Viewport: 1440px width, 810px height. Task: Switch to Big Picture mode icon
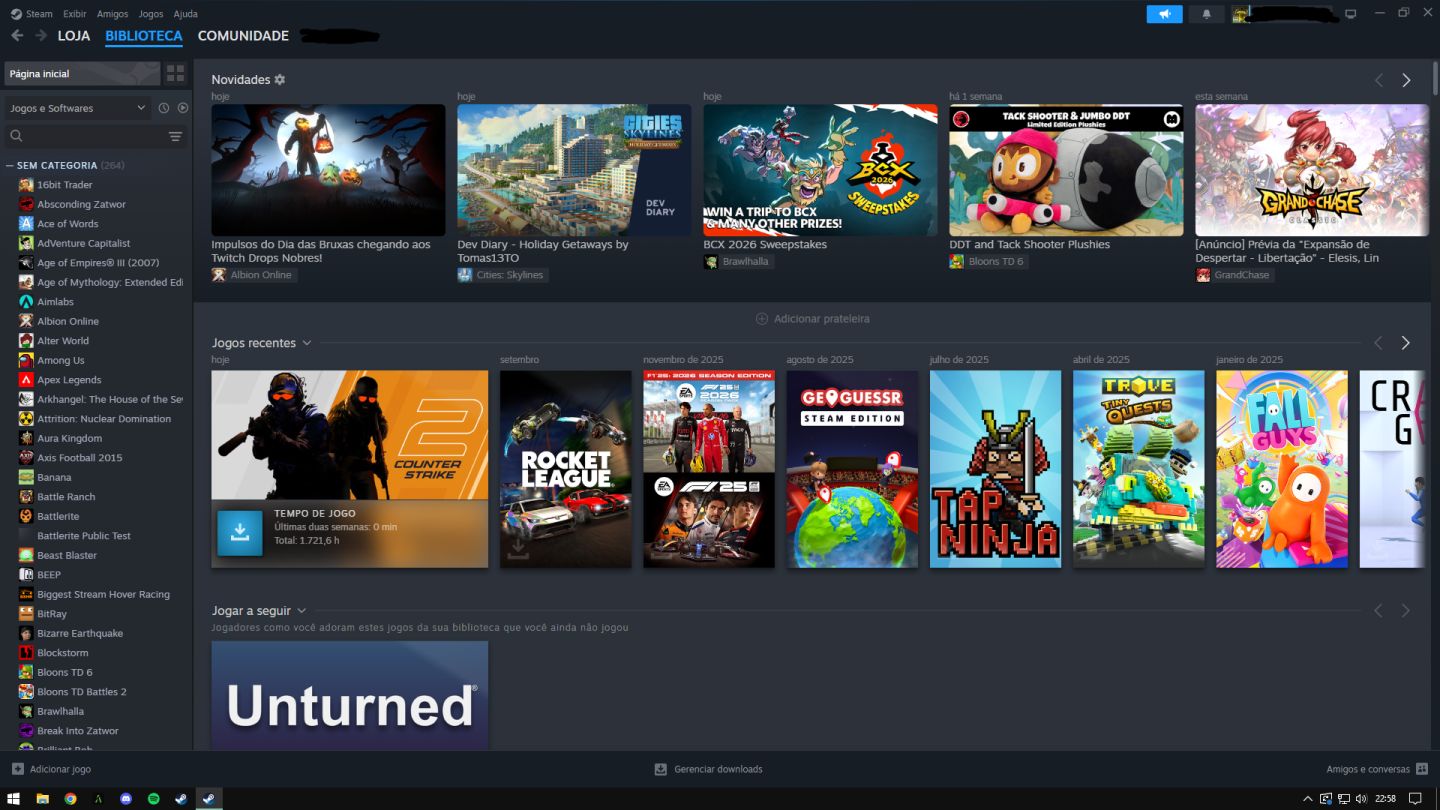tap(1351, 14)
